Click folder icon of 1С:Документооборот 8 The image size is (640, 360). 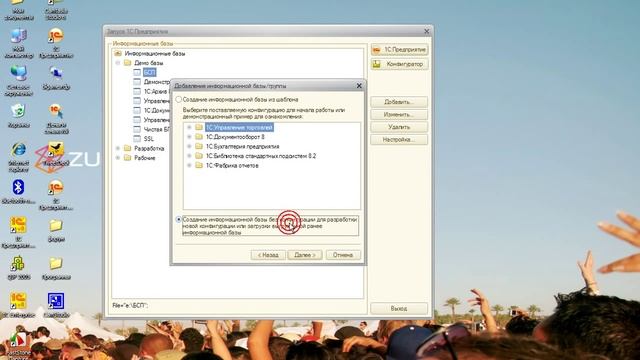[199, 137]
